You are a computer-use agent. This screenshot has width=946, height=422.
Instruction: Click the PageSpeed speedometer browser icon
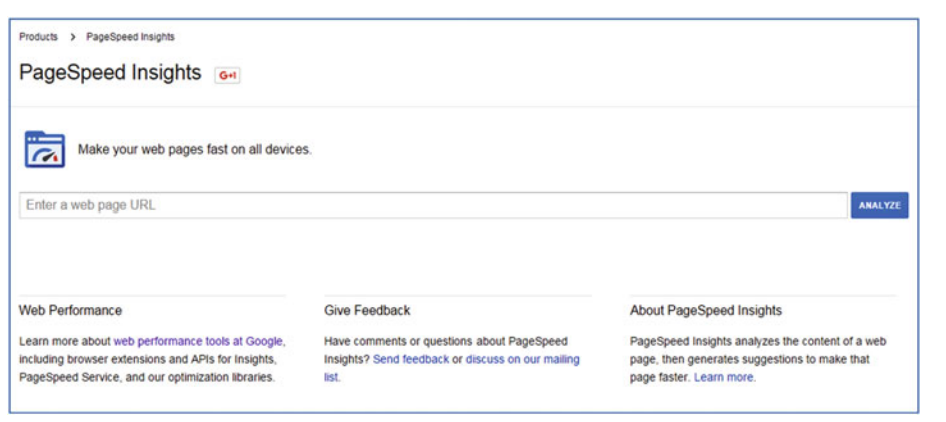point(45,149)
